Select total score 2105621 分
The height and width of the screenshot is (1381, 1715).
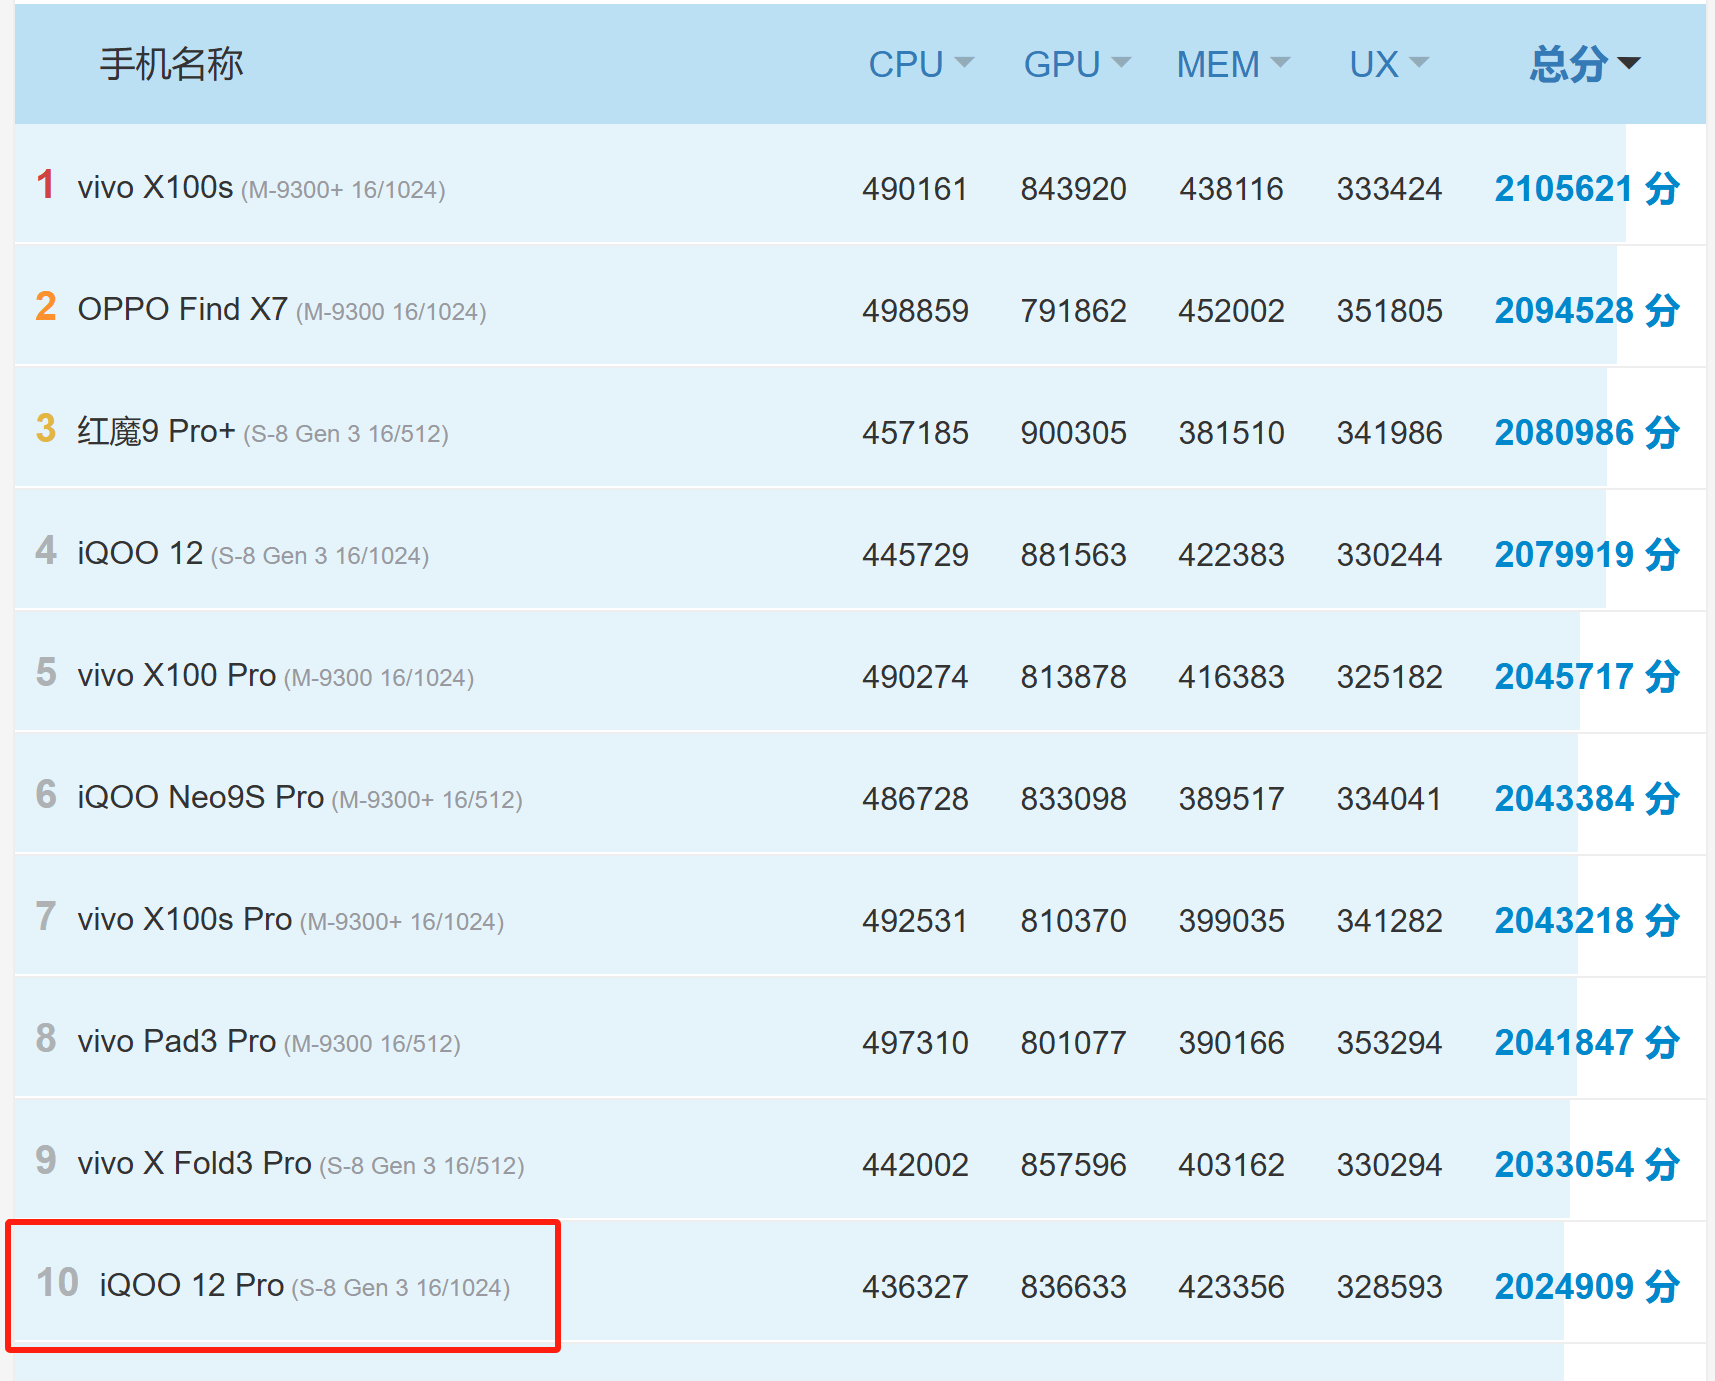click(1587, 188)
